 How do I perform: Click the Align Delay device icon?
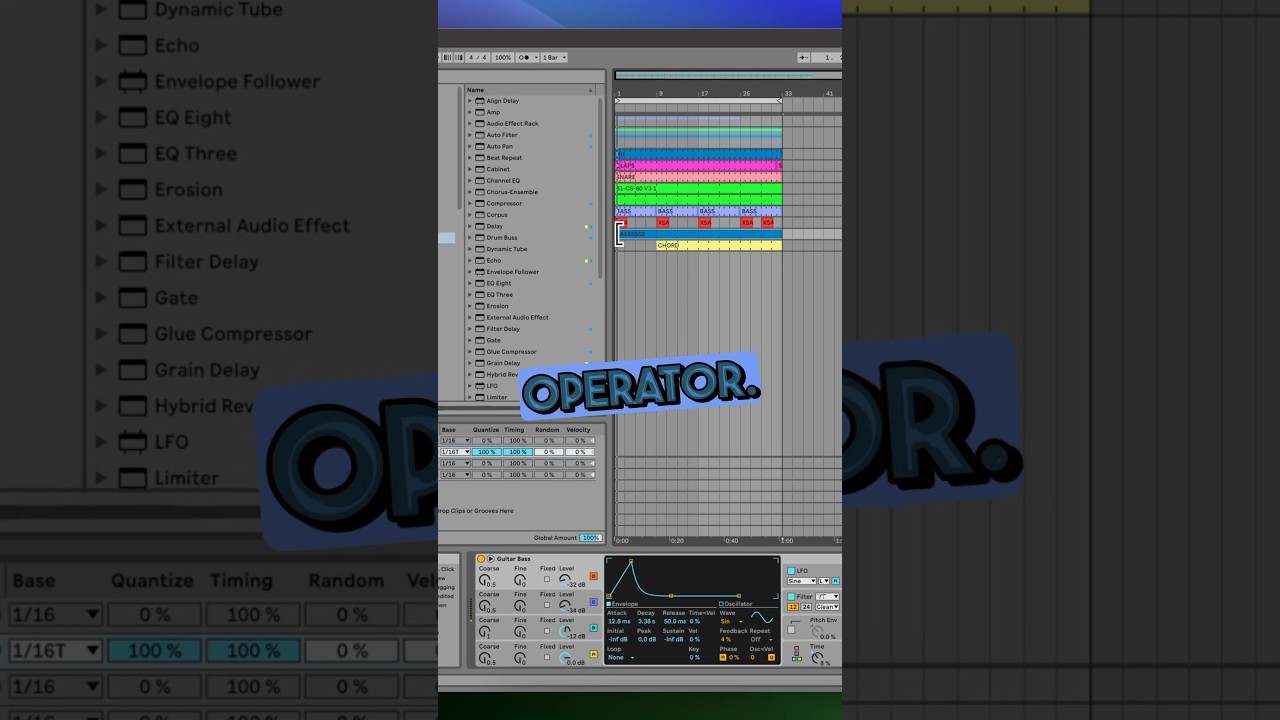pyautogui.click(x=479, y=101)
